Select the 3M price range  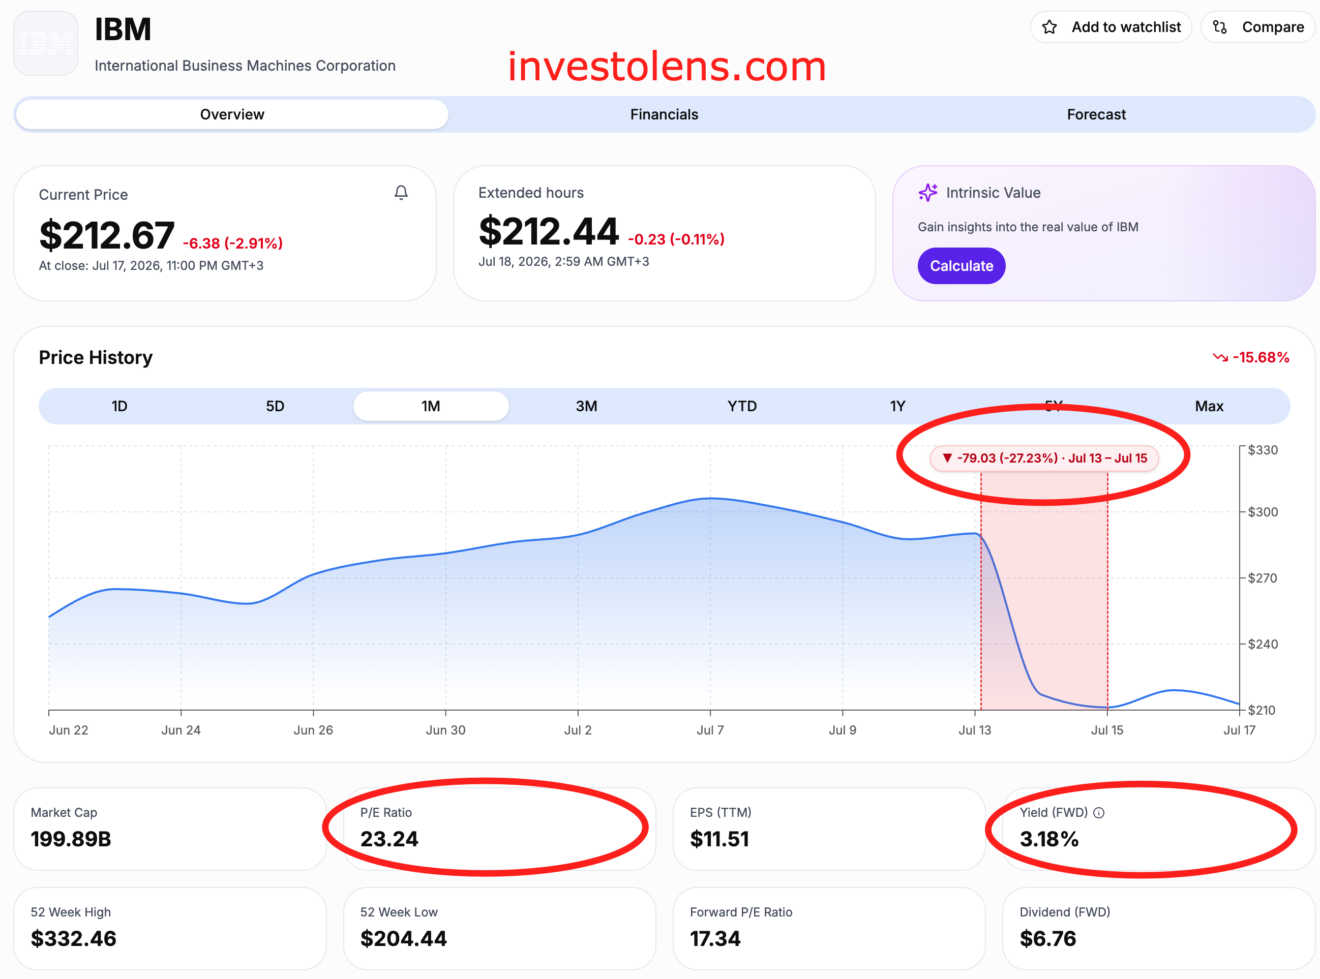(587, 406)
